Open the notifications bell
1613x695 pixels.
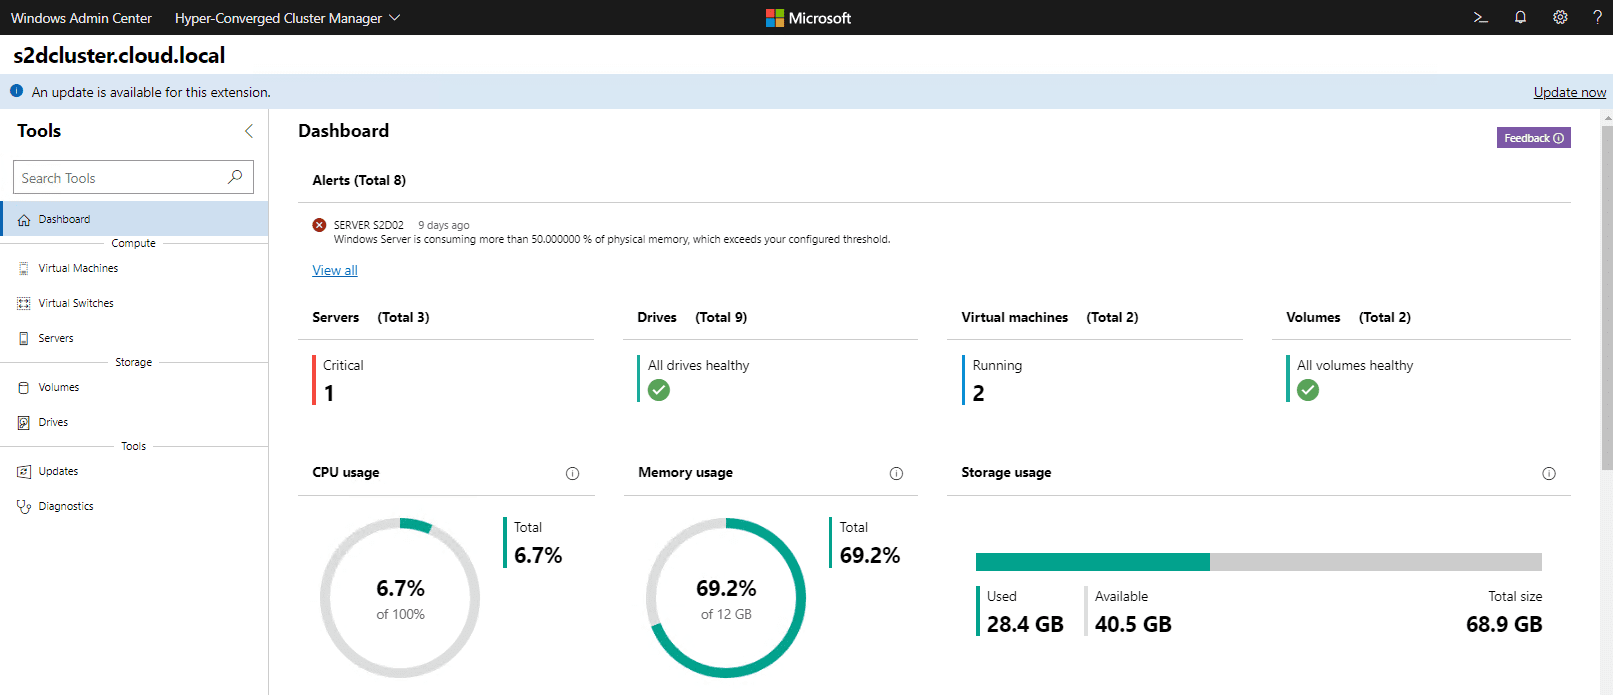pyautogui.click(x=1520, y=17)
